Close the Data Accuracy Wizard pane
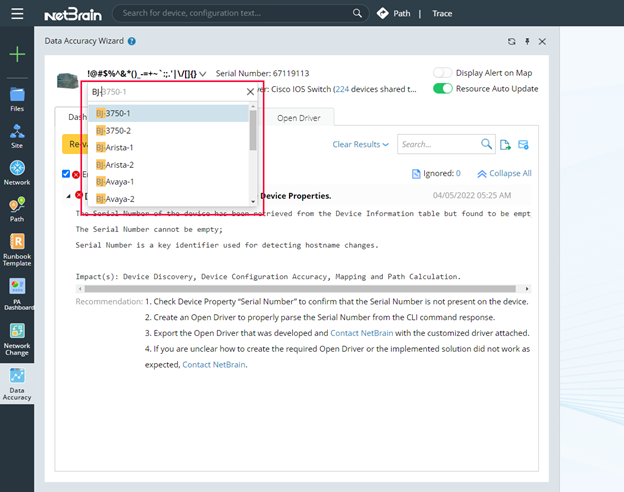This screenshot has width=624, height=492. pos(542,41)
